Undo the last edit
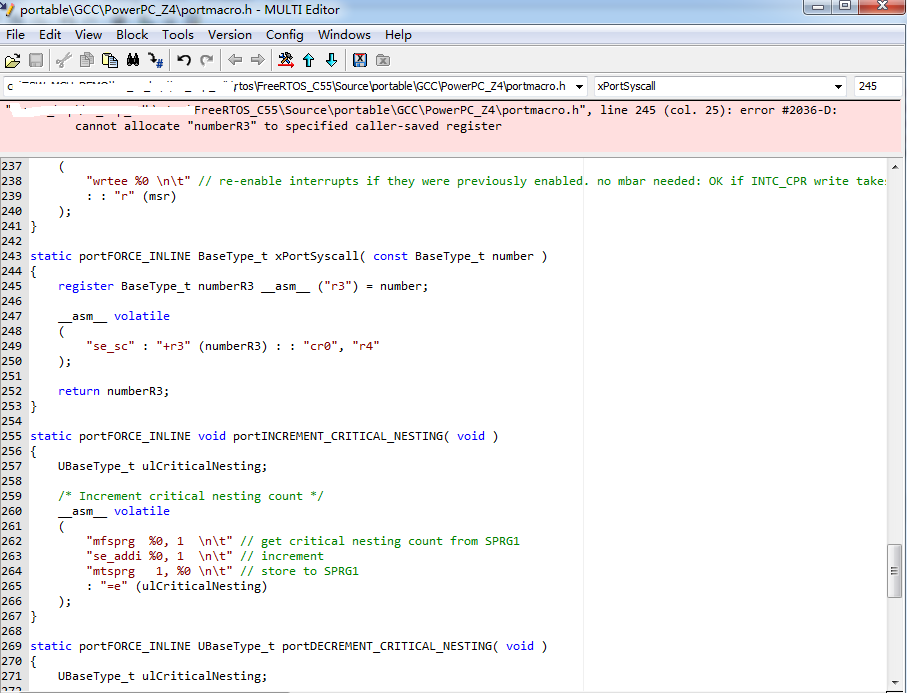The width and height of the screenshot is (907, 693). 184,60
